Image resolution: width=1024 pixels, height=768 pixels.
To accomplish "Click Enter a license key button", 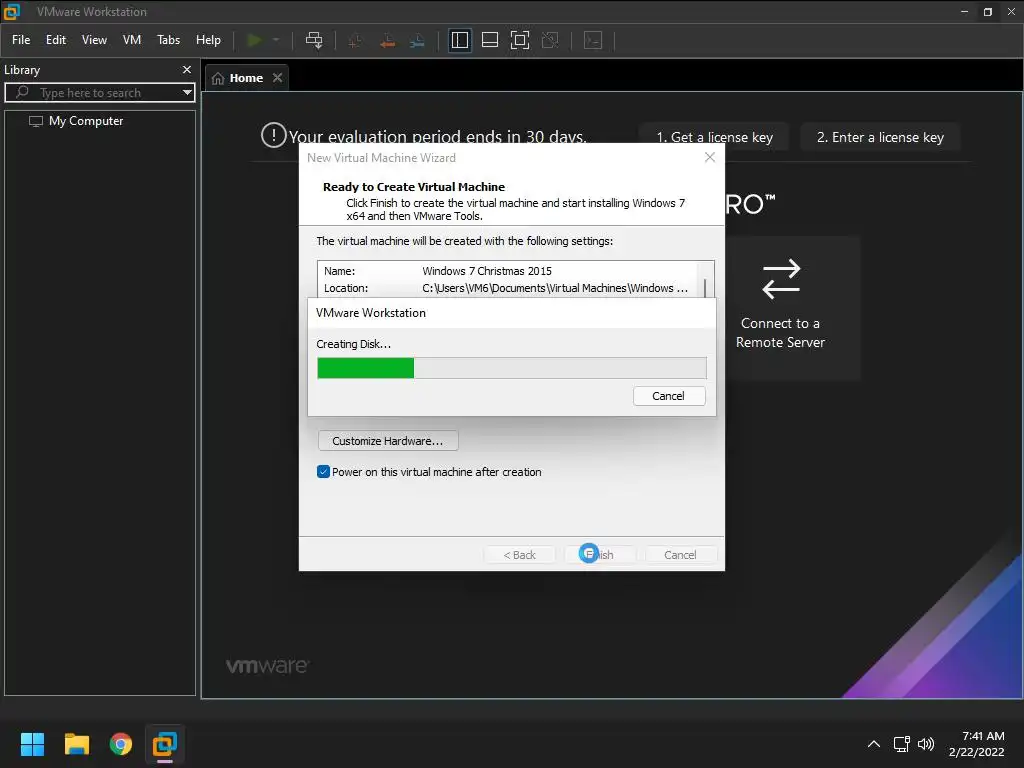I will click(x=880, y=137).
